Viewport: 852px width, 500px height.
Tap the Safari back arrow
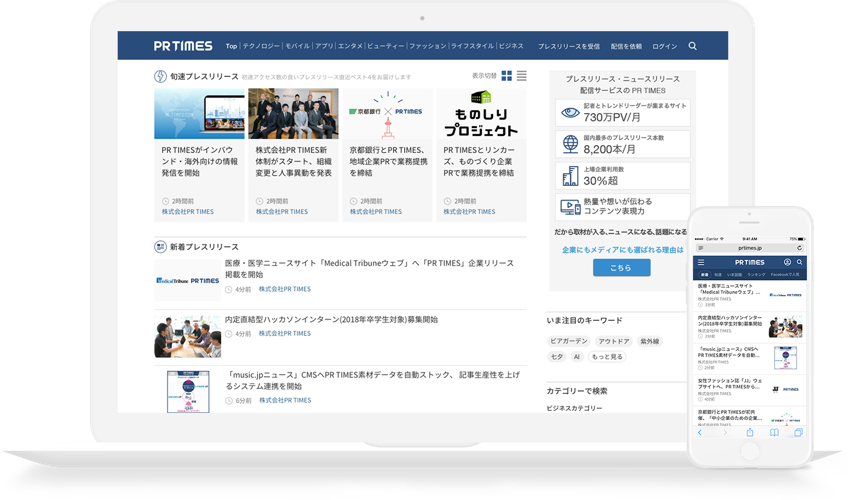(x=701, y=432)
